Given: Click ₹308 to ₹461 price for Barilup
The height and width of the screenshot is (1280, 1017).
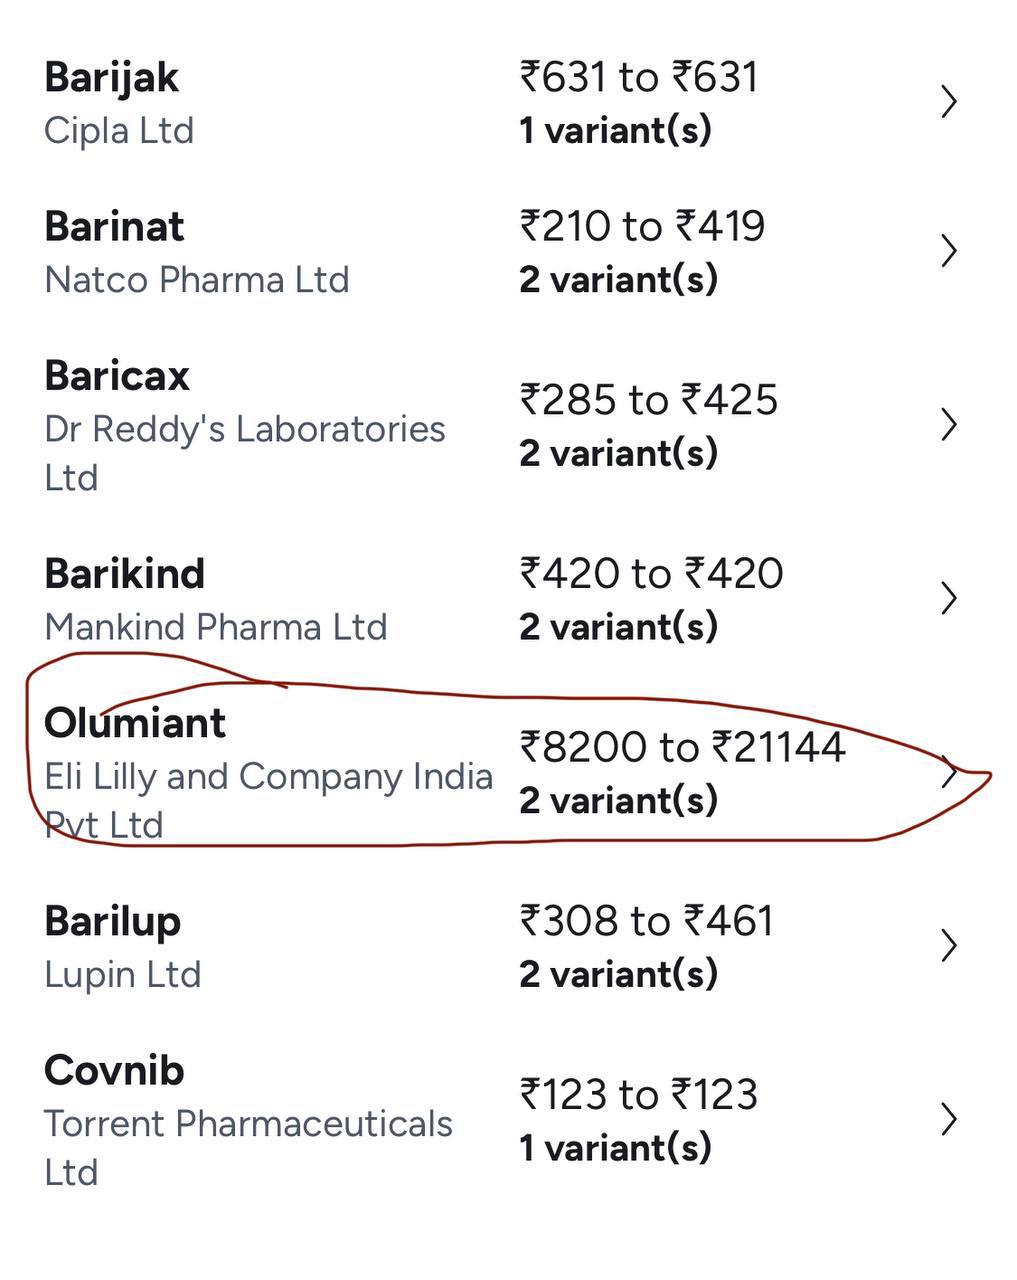Looking at the screenshot, I should [x=646, y=921].
